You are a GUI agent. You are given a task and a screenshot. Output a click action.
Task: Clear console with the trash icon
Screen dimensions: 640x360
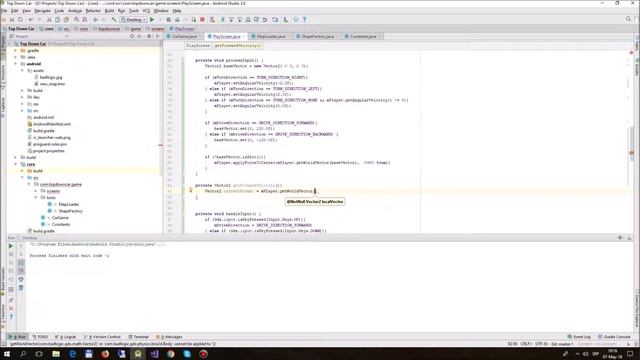[x=21, y=288]
